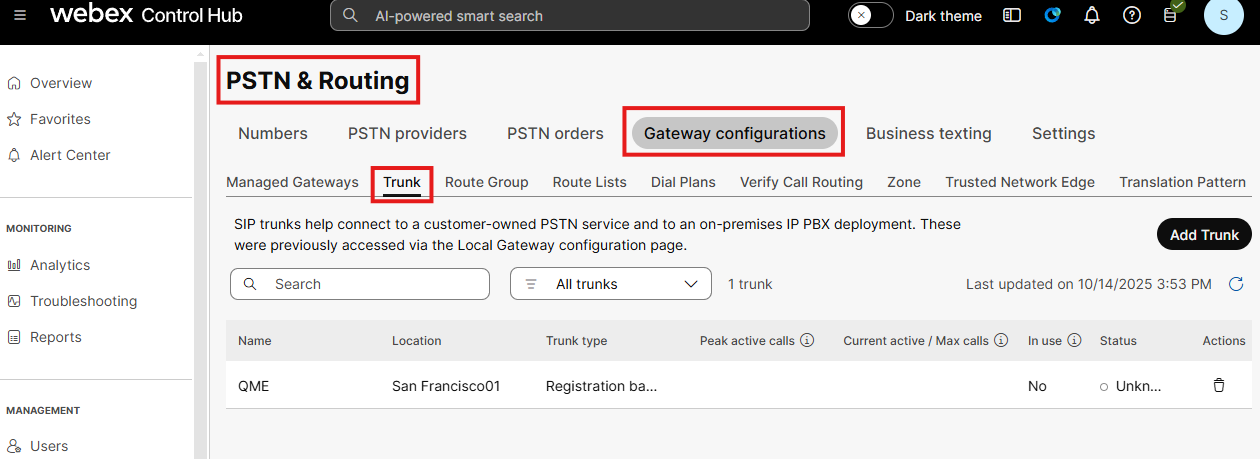Show Peak active calls info tooltip
Image resolution: width=1260 pixels, height=459 pixels.
[807, 341]
